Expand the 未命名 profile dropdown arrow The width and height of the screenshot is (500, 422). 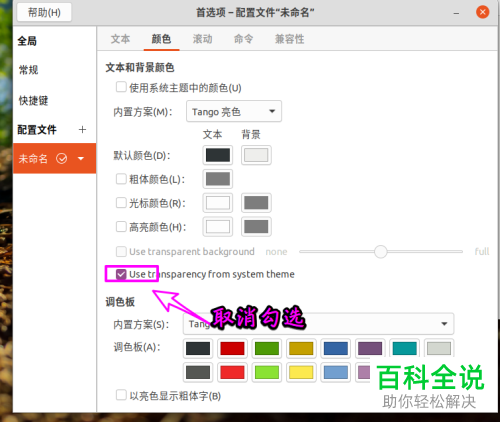pos(81,159)
